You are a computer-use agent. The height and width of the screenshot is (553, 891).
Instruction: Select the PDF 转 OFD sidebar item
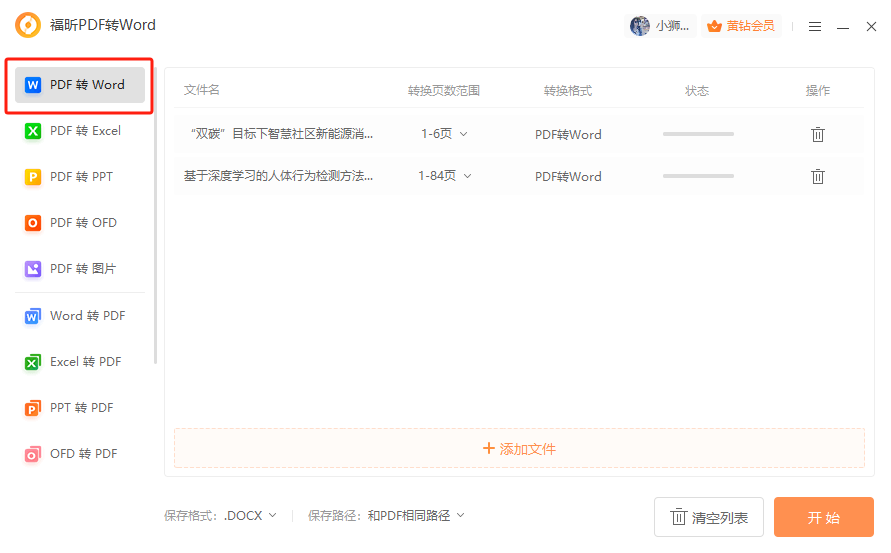coord(80,223)
